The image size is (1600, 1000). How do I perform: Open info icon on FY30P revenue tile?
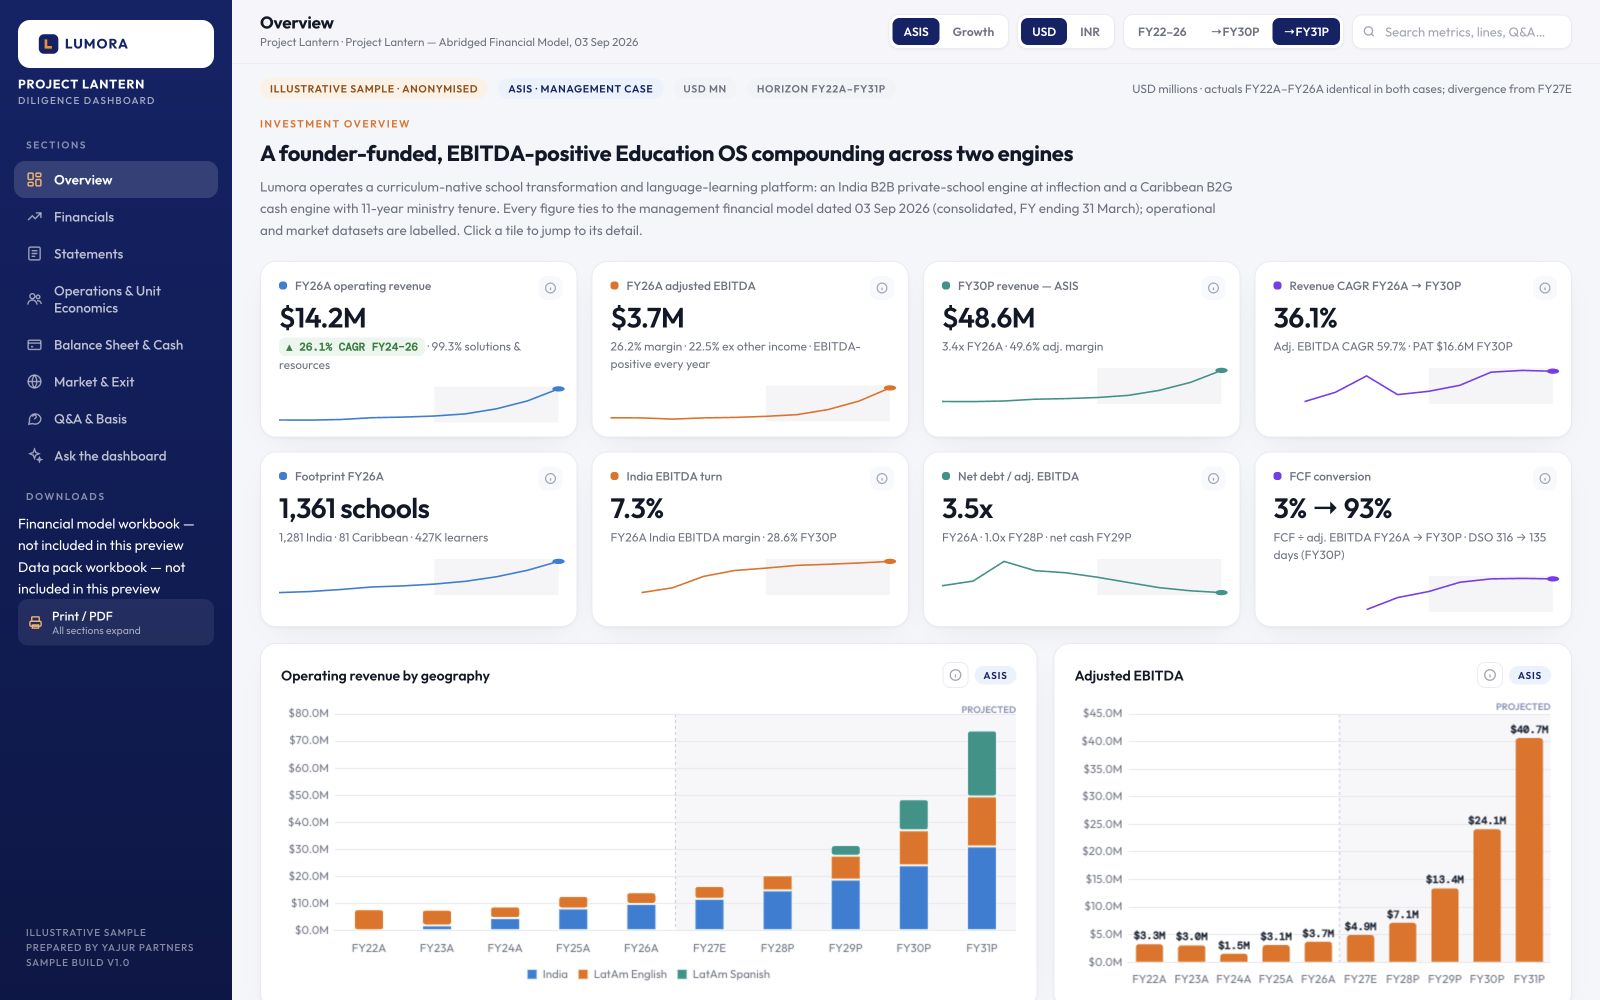click(x=1213, y=288)
